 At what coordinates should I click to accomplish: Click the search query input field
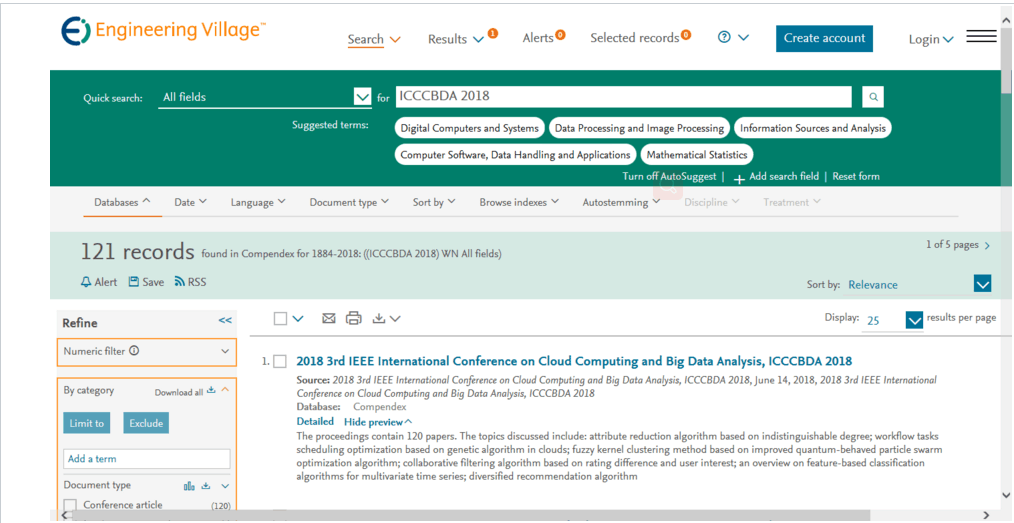[x=623, y=97]
